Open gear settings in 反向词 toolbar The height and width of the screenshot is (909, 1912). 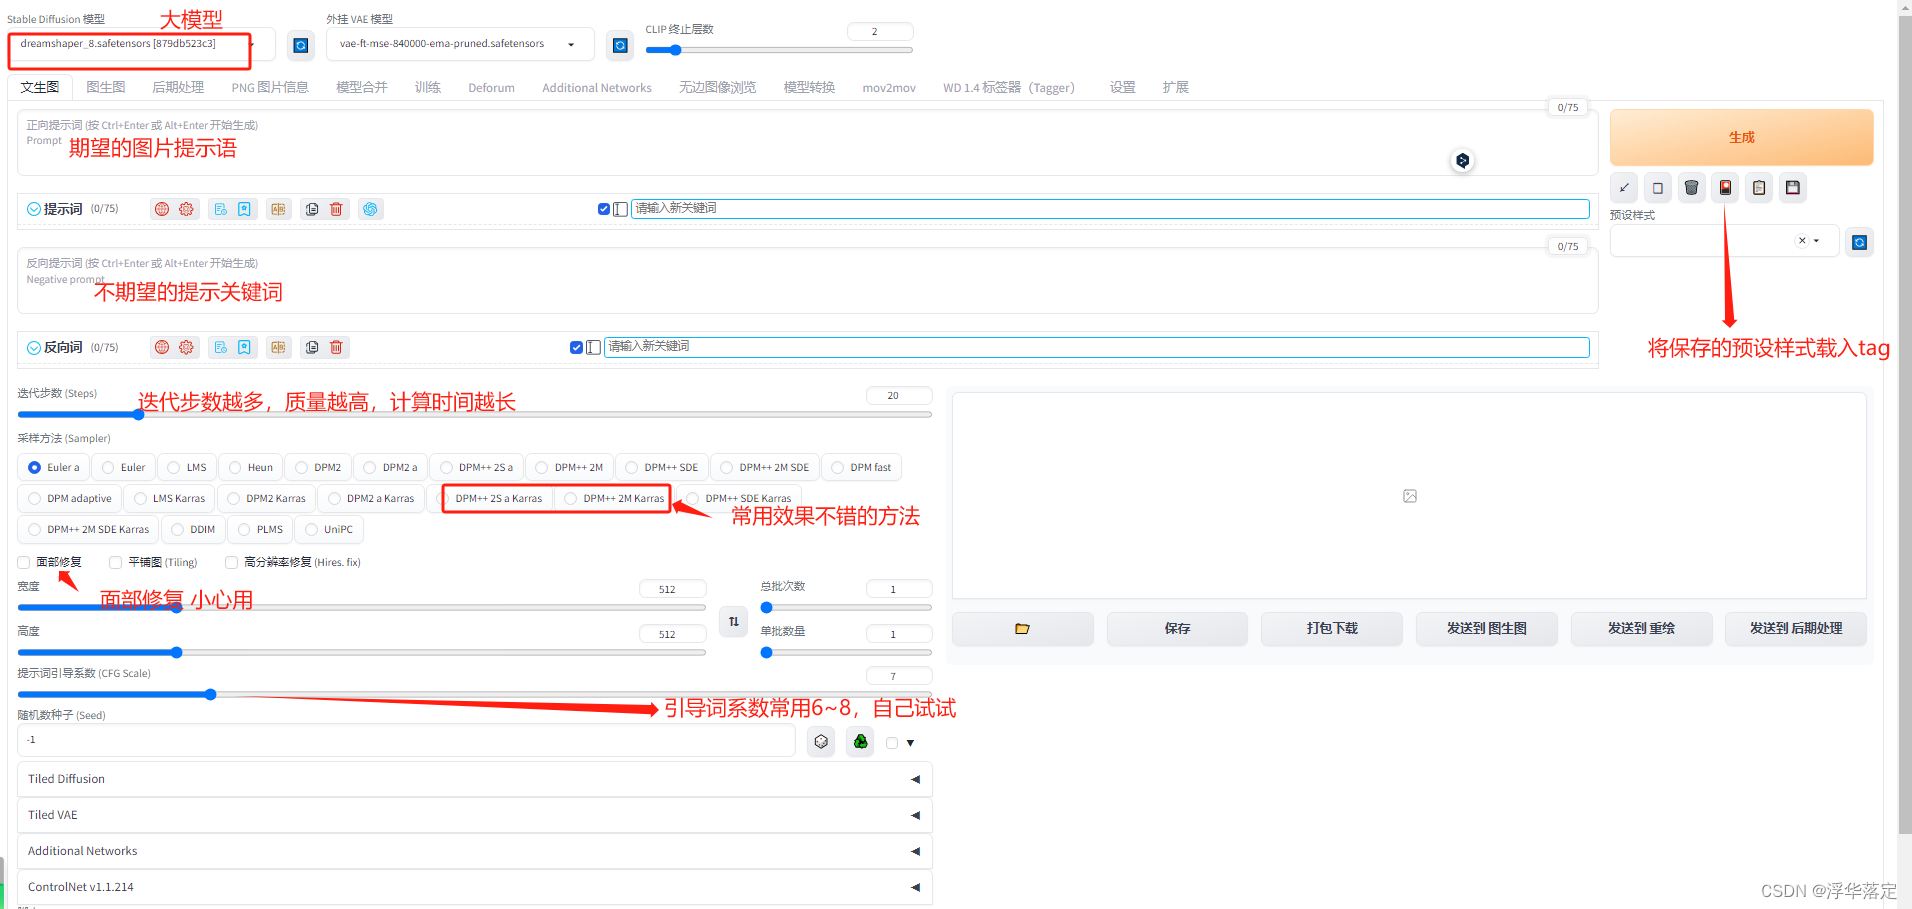coord(186,347)
